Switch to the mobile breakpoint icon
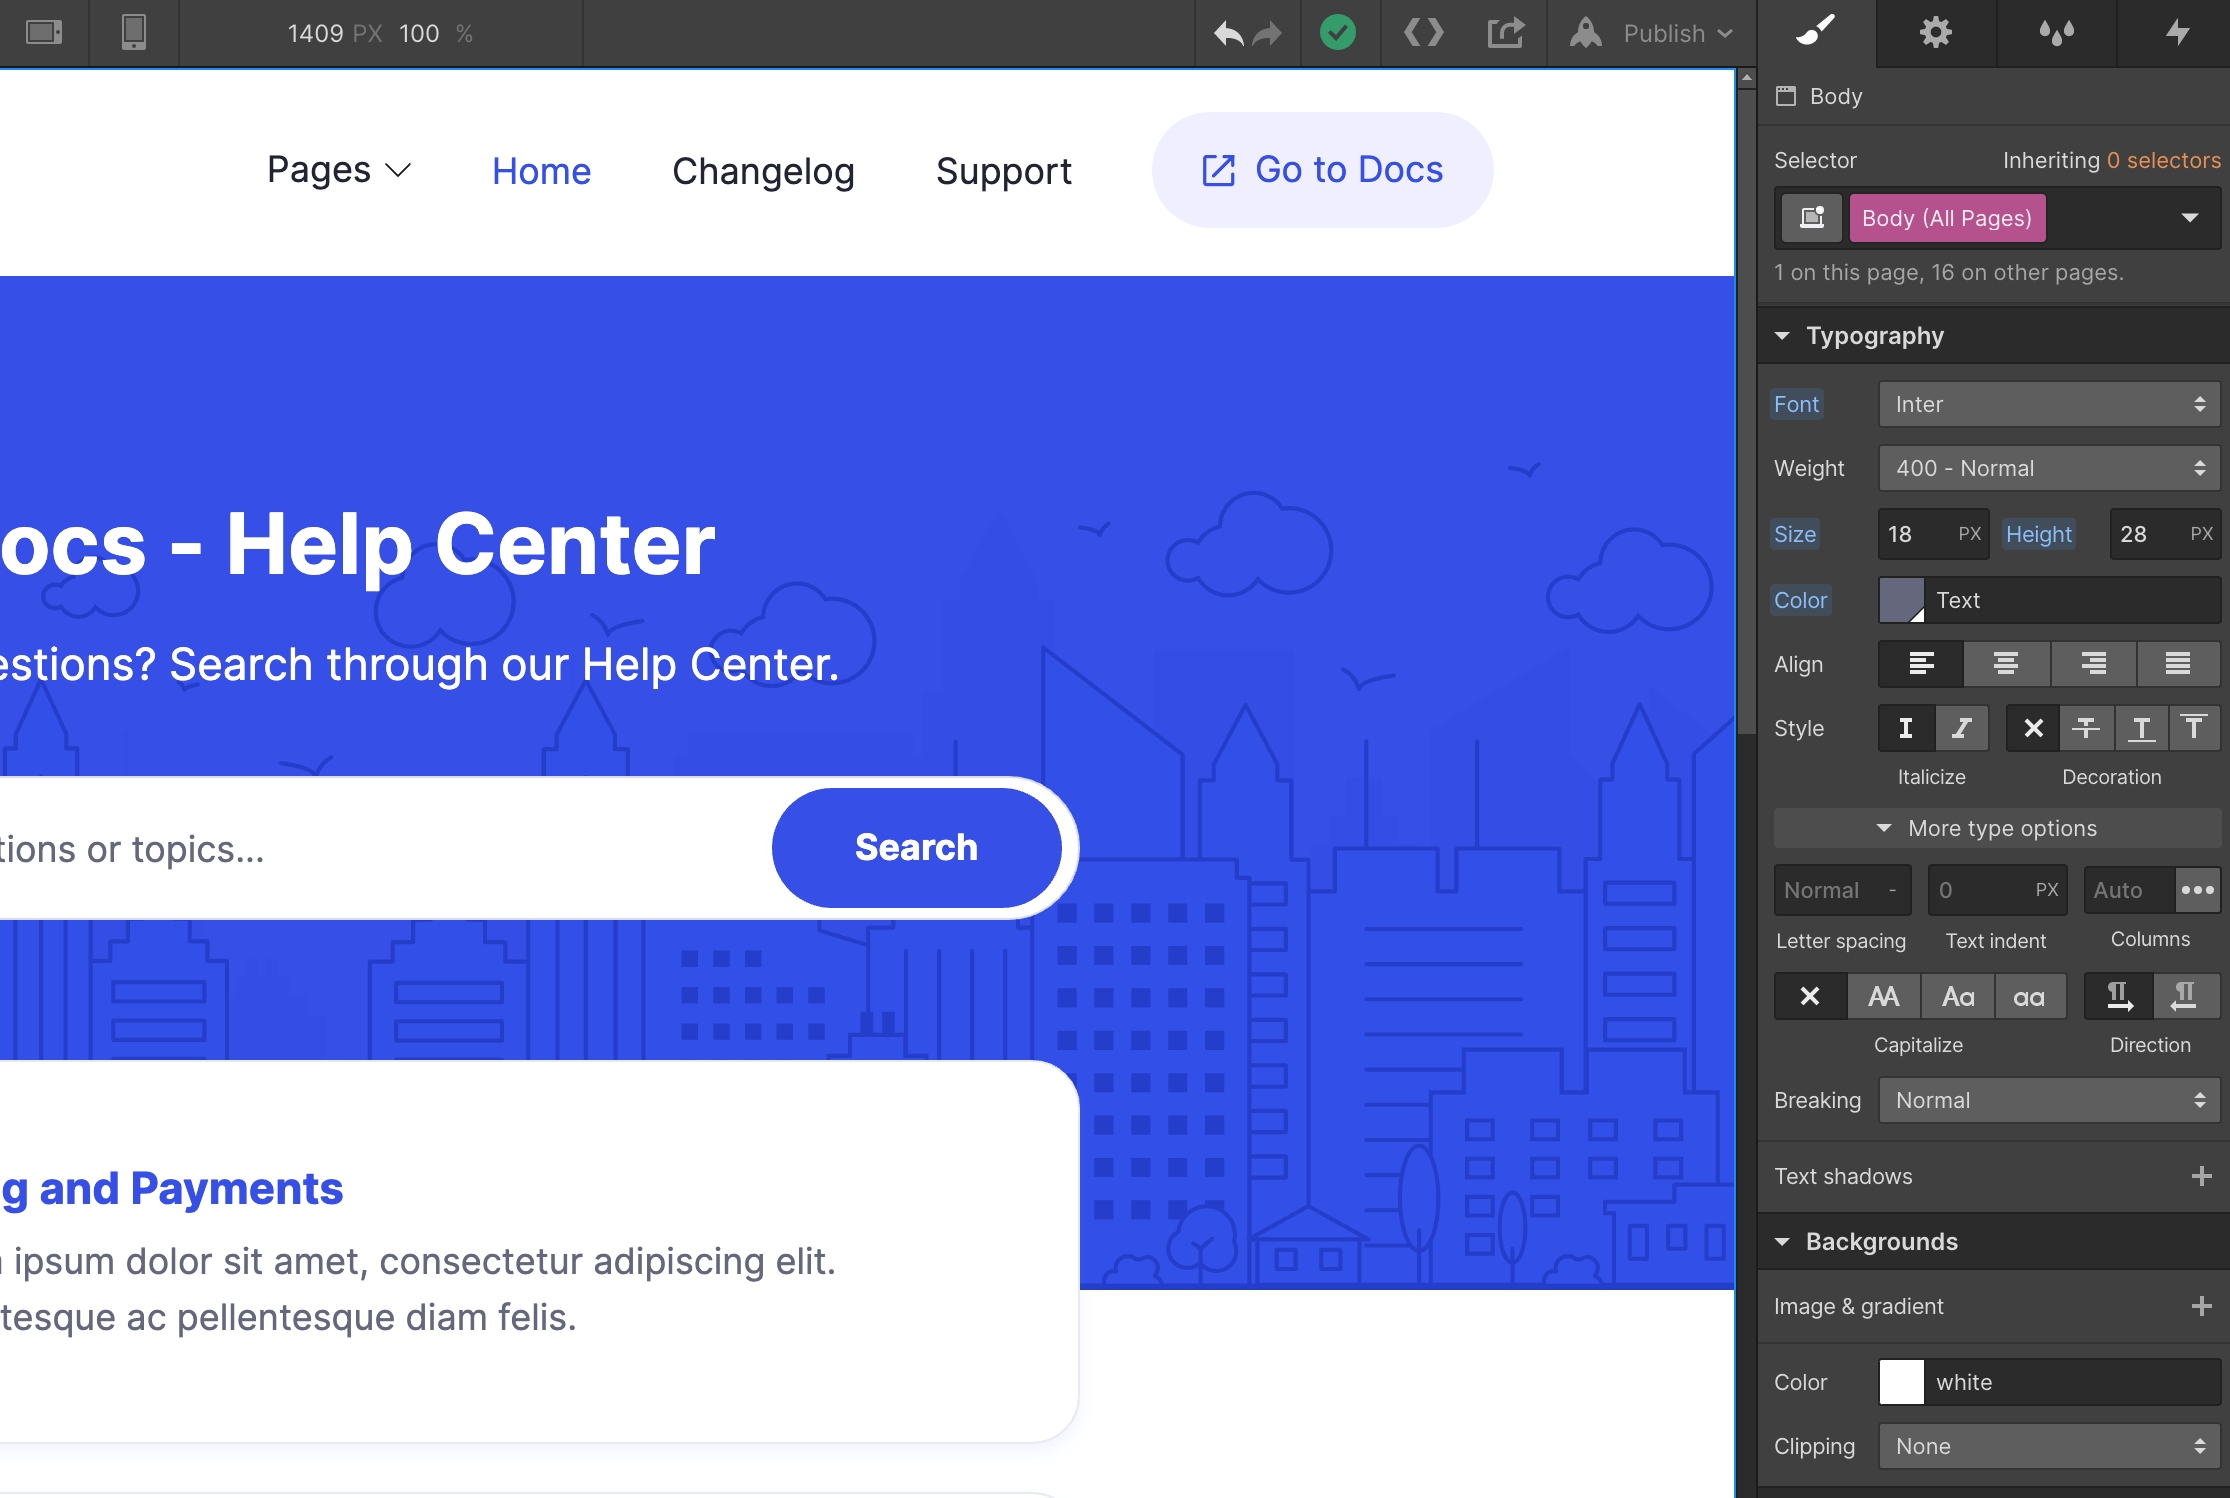 click(x=133, y=33)
